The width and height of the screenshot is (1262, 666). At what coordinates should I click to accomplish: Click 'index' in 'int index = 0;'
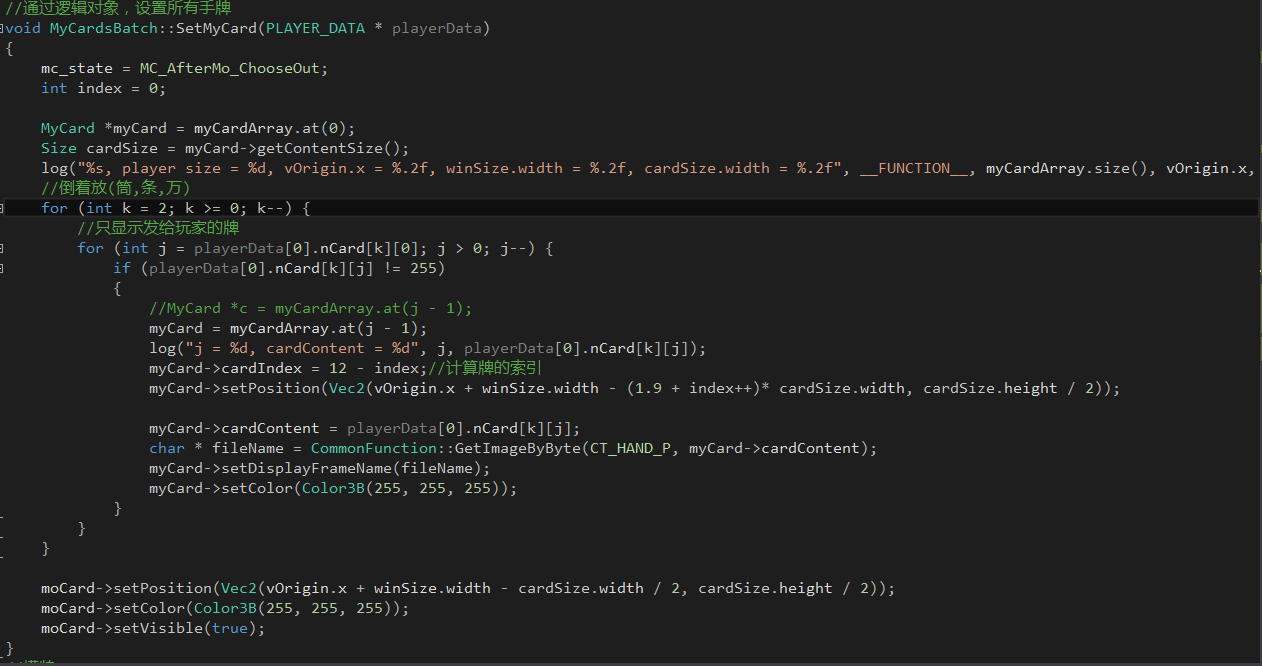(99, 88)
